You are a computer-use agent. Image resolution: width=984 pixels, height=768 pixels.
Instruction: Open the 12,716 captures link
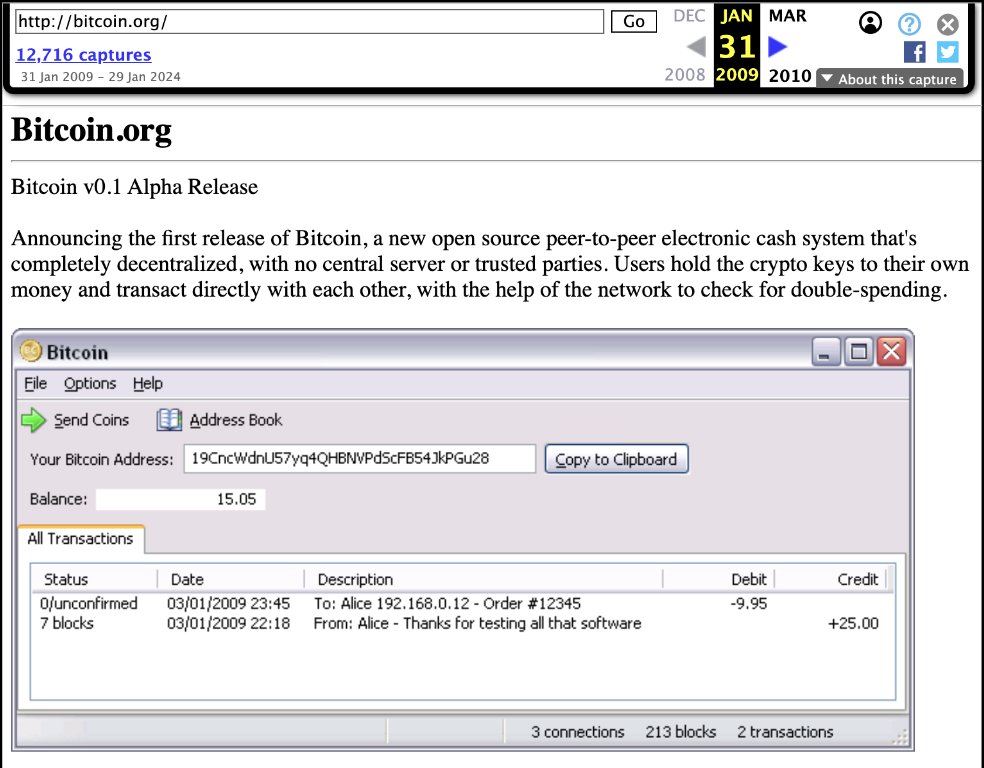pyautogui.click(x=83, y=55)
